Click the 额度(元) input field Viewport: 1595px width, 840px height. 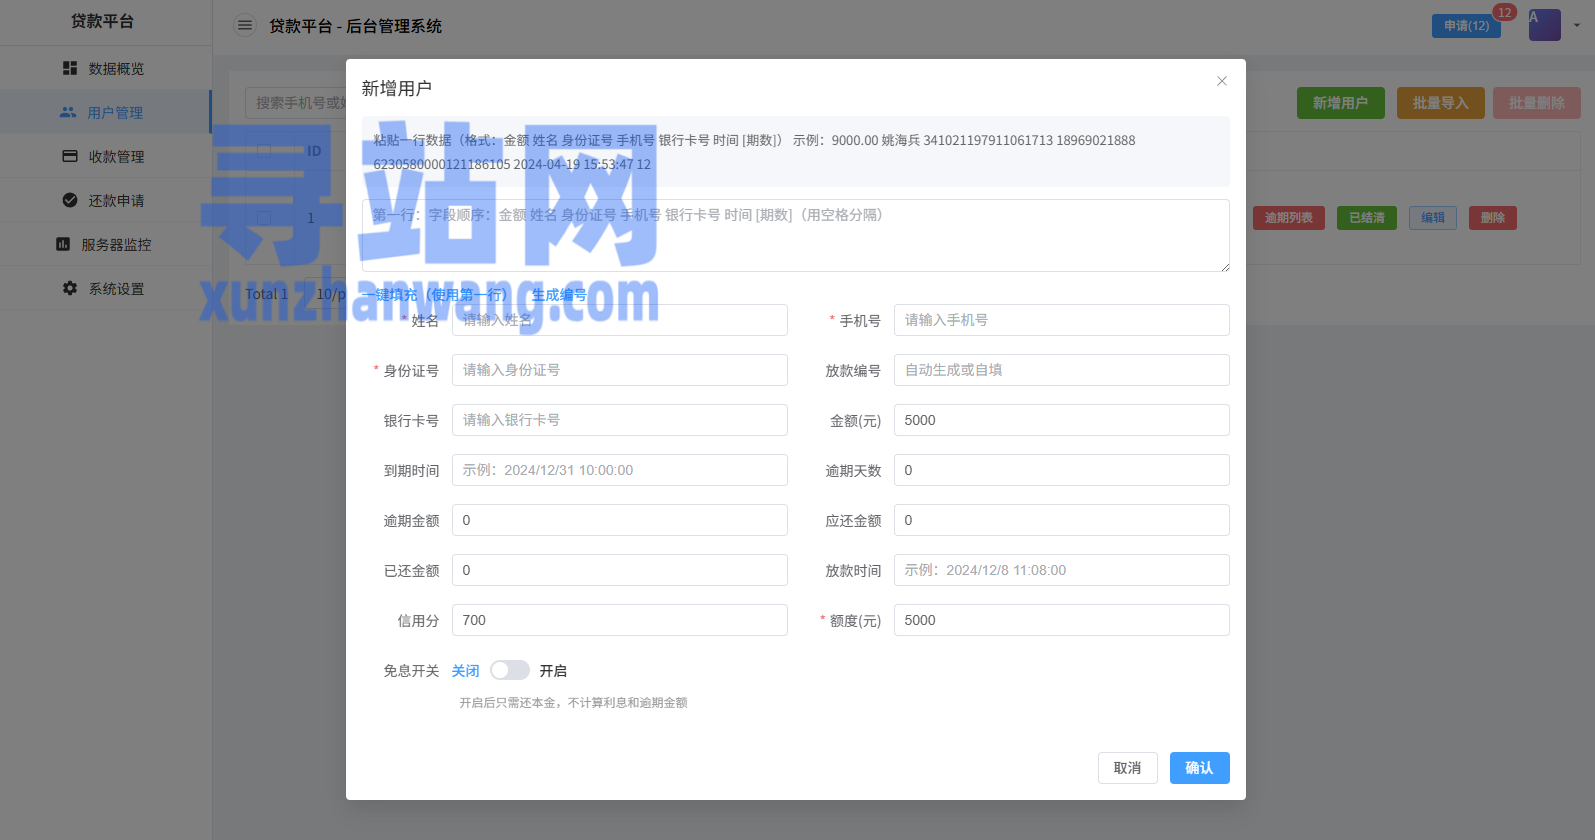coord(1062,620)
